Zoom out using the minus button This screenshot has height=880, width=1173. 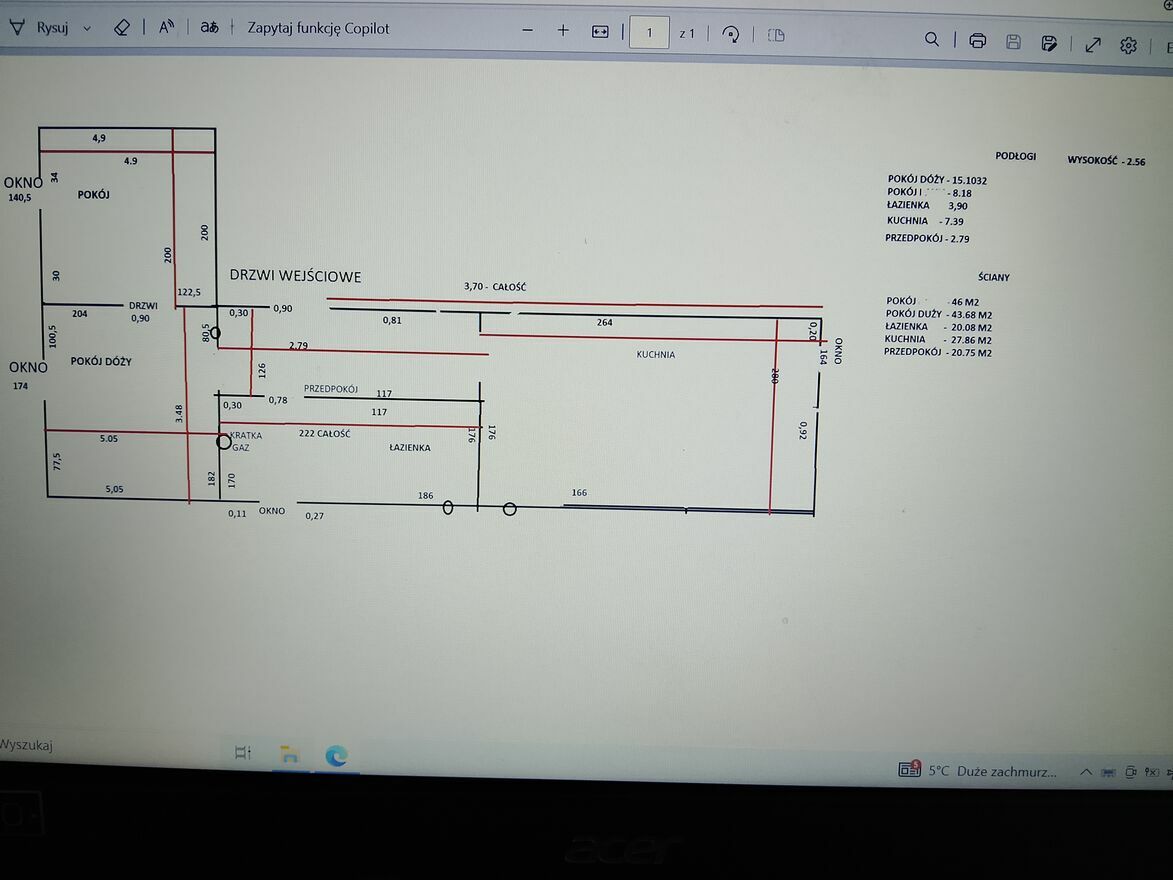(528, 31)
